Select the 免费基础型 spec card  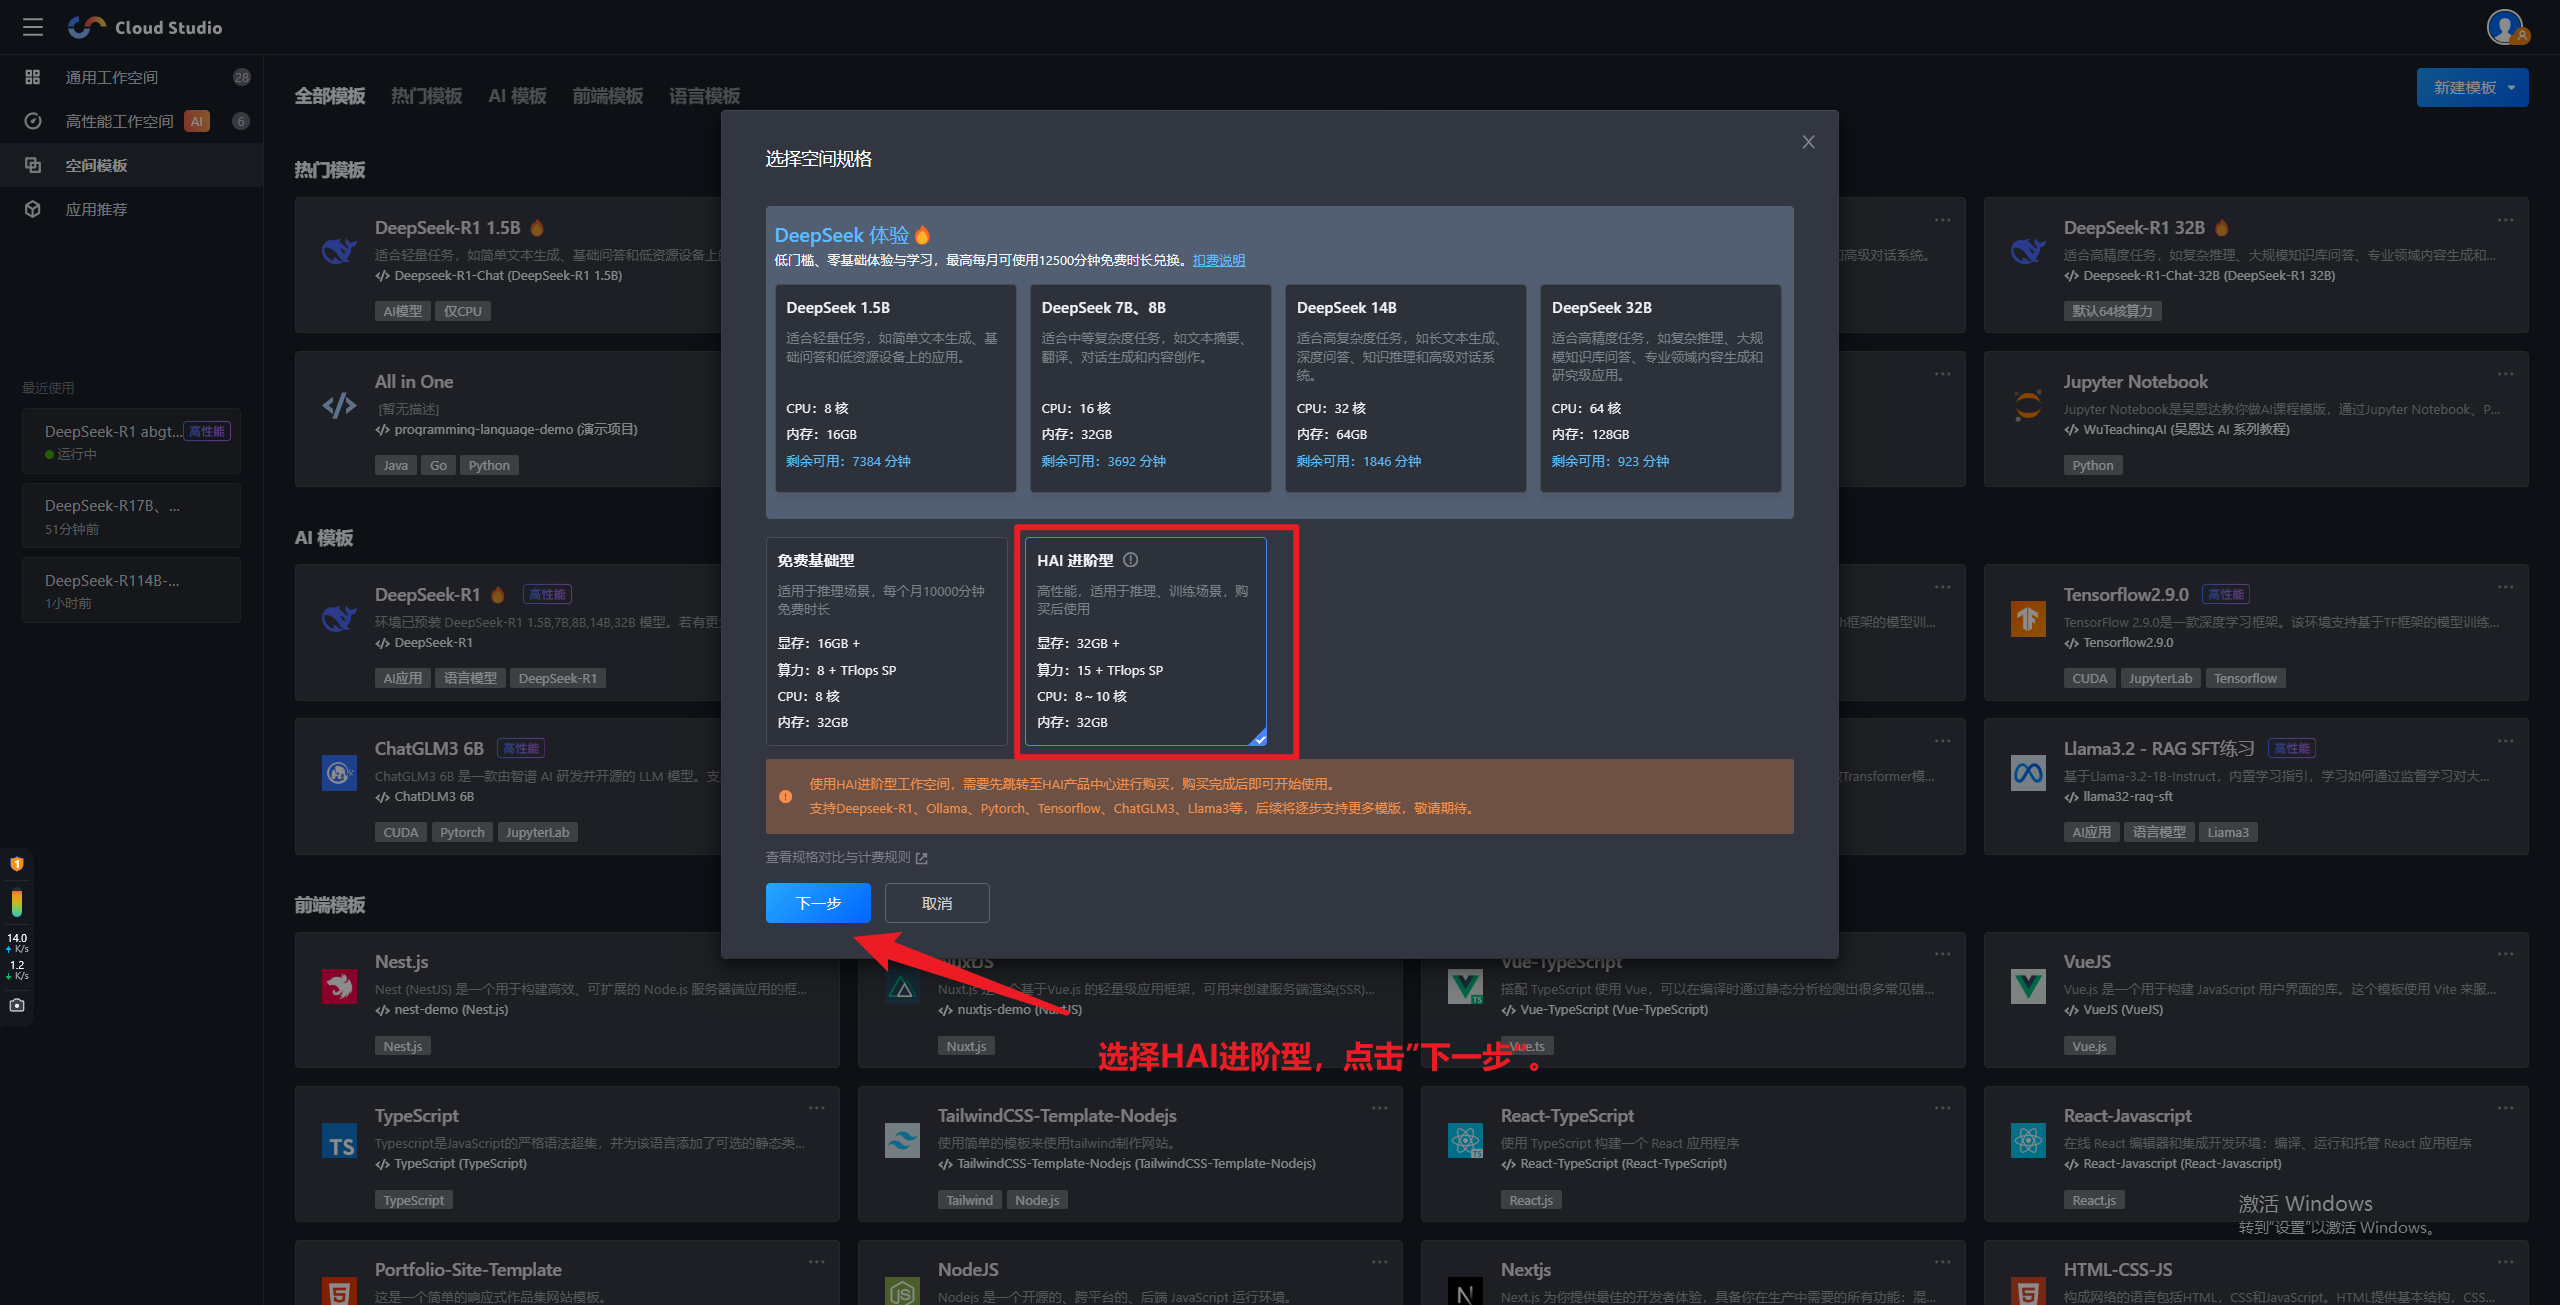886,641
